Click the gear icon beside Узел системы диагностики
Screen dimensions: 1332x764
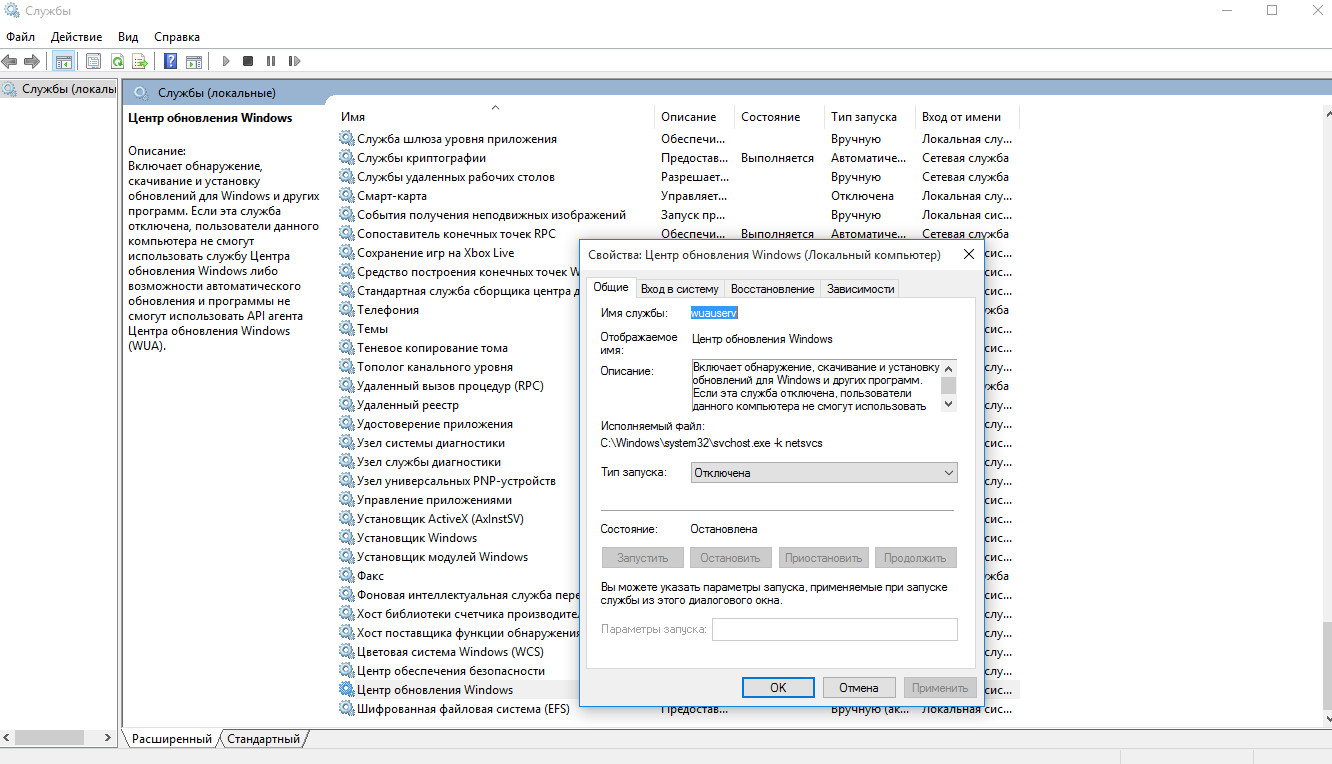point(347,443)
